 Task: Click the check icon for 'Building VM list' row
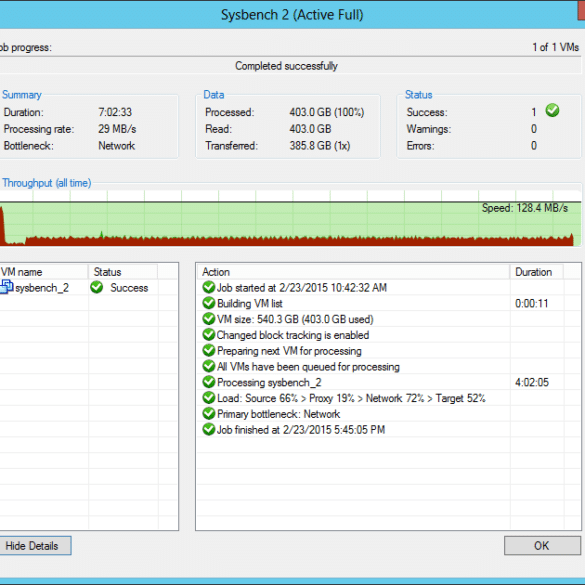209,303
